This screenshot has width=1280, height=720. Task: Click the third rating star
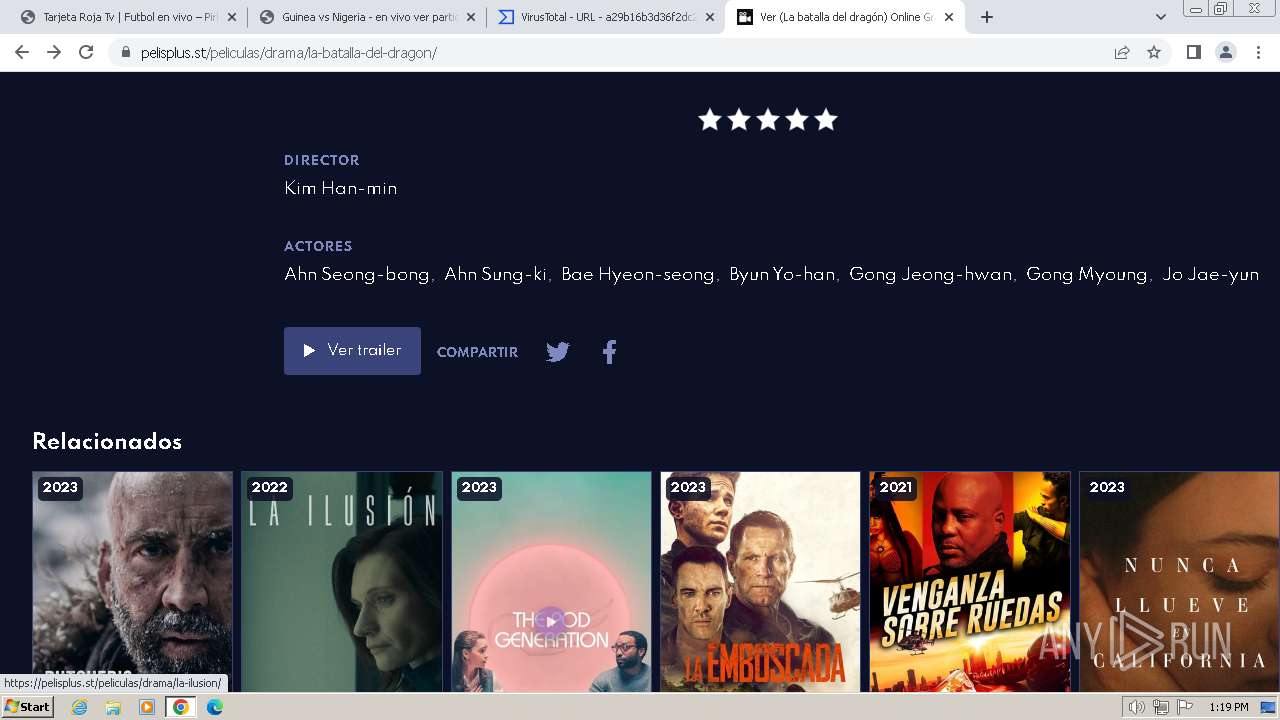click(768, 120)
